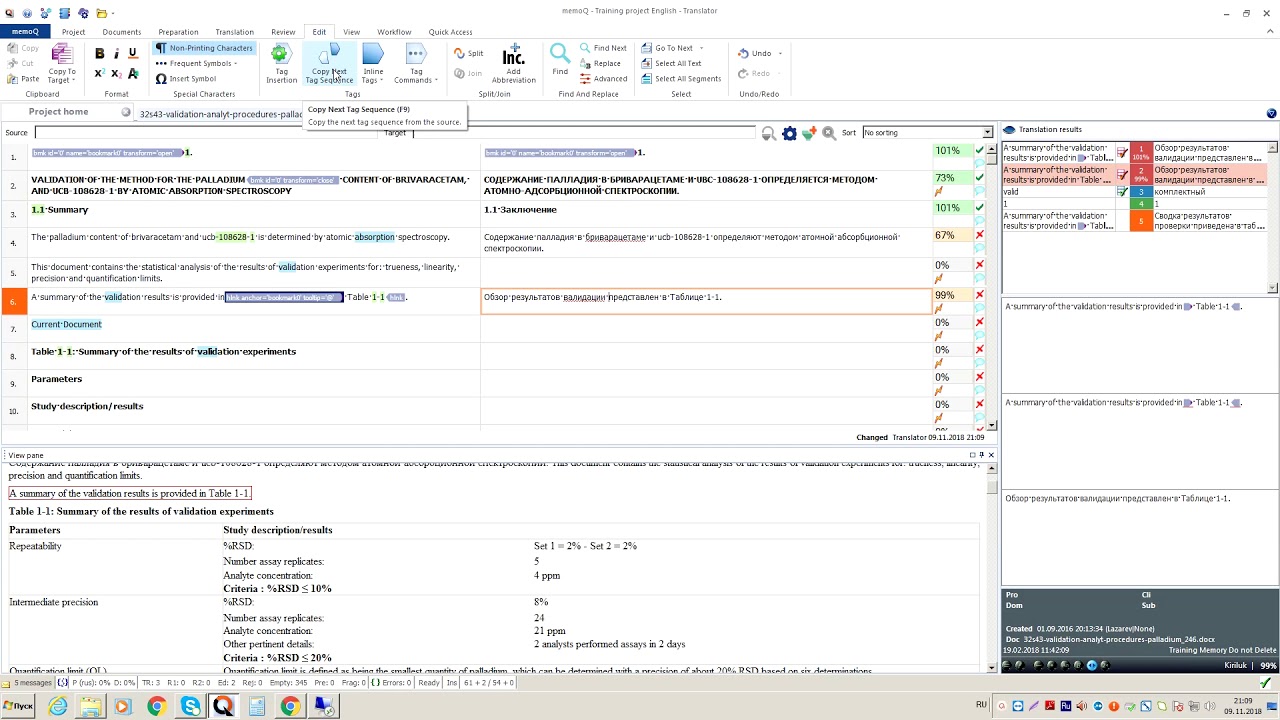Click the Replace icon
Screen dimensions: 1280x720
[x=585, y=63]
